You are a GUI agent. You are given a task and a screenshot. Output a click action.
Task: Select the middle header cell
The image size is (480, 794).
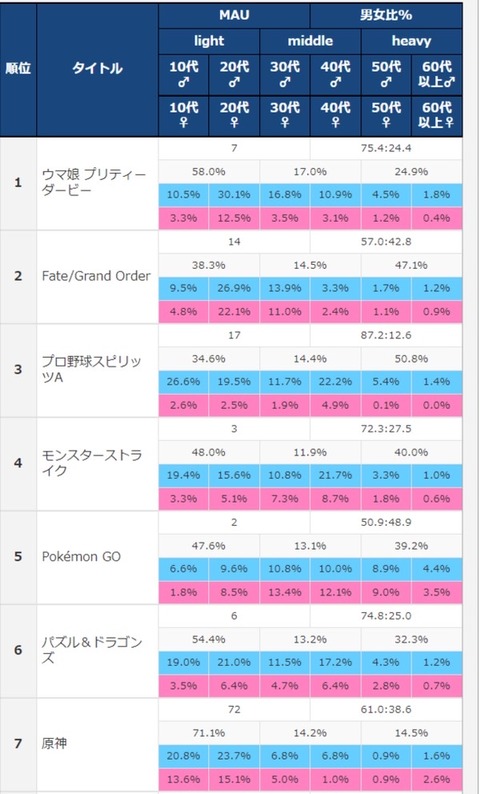coord(310,41)
